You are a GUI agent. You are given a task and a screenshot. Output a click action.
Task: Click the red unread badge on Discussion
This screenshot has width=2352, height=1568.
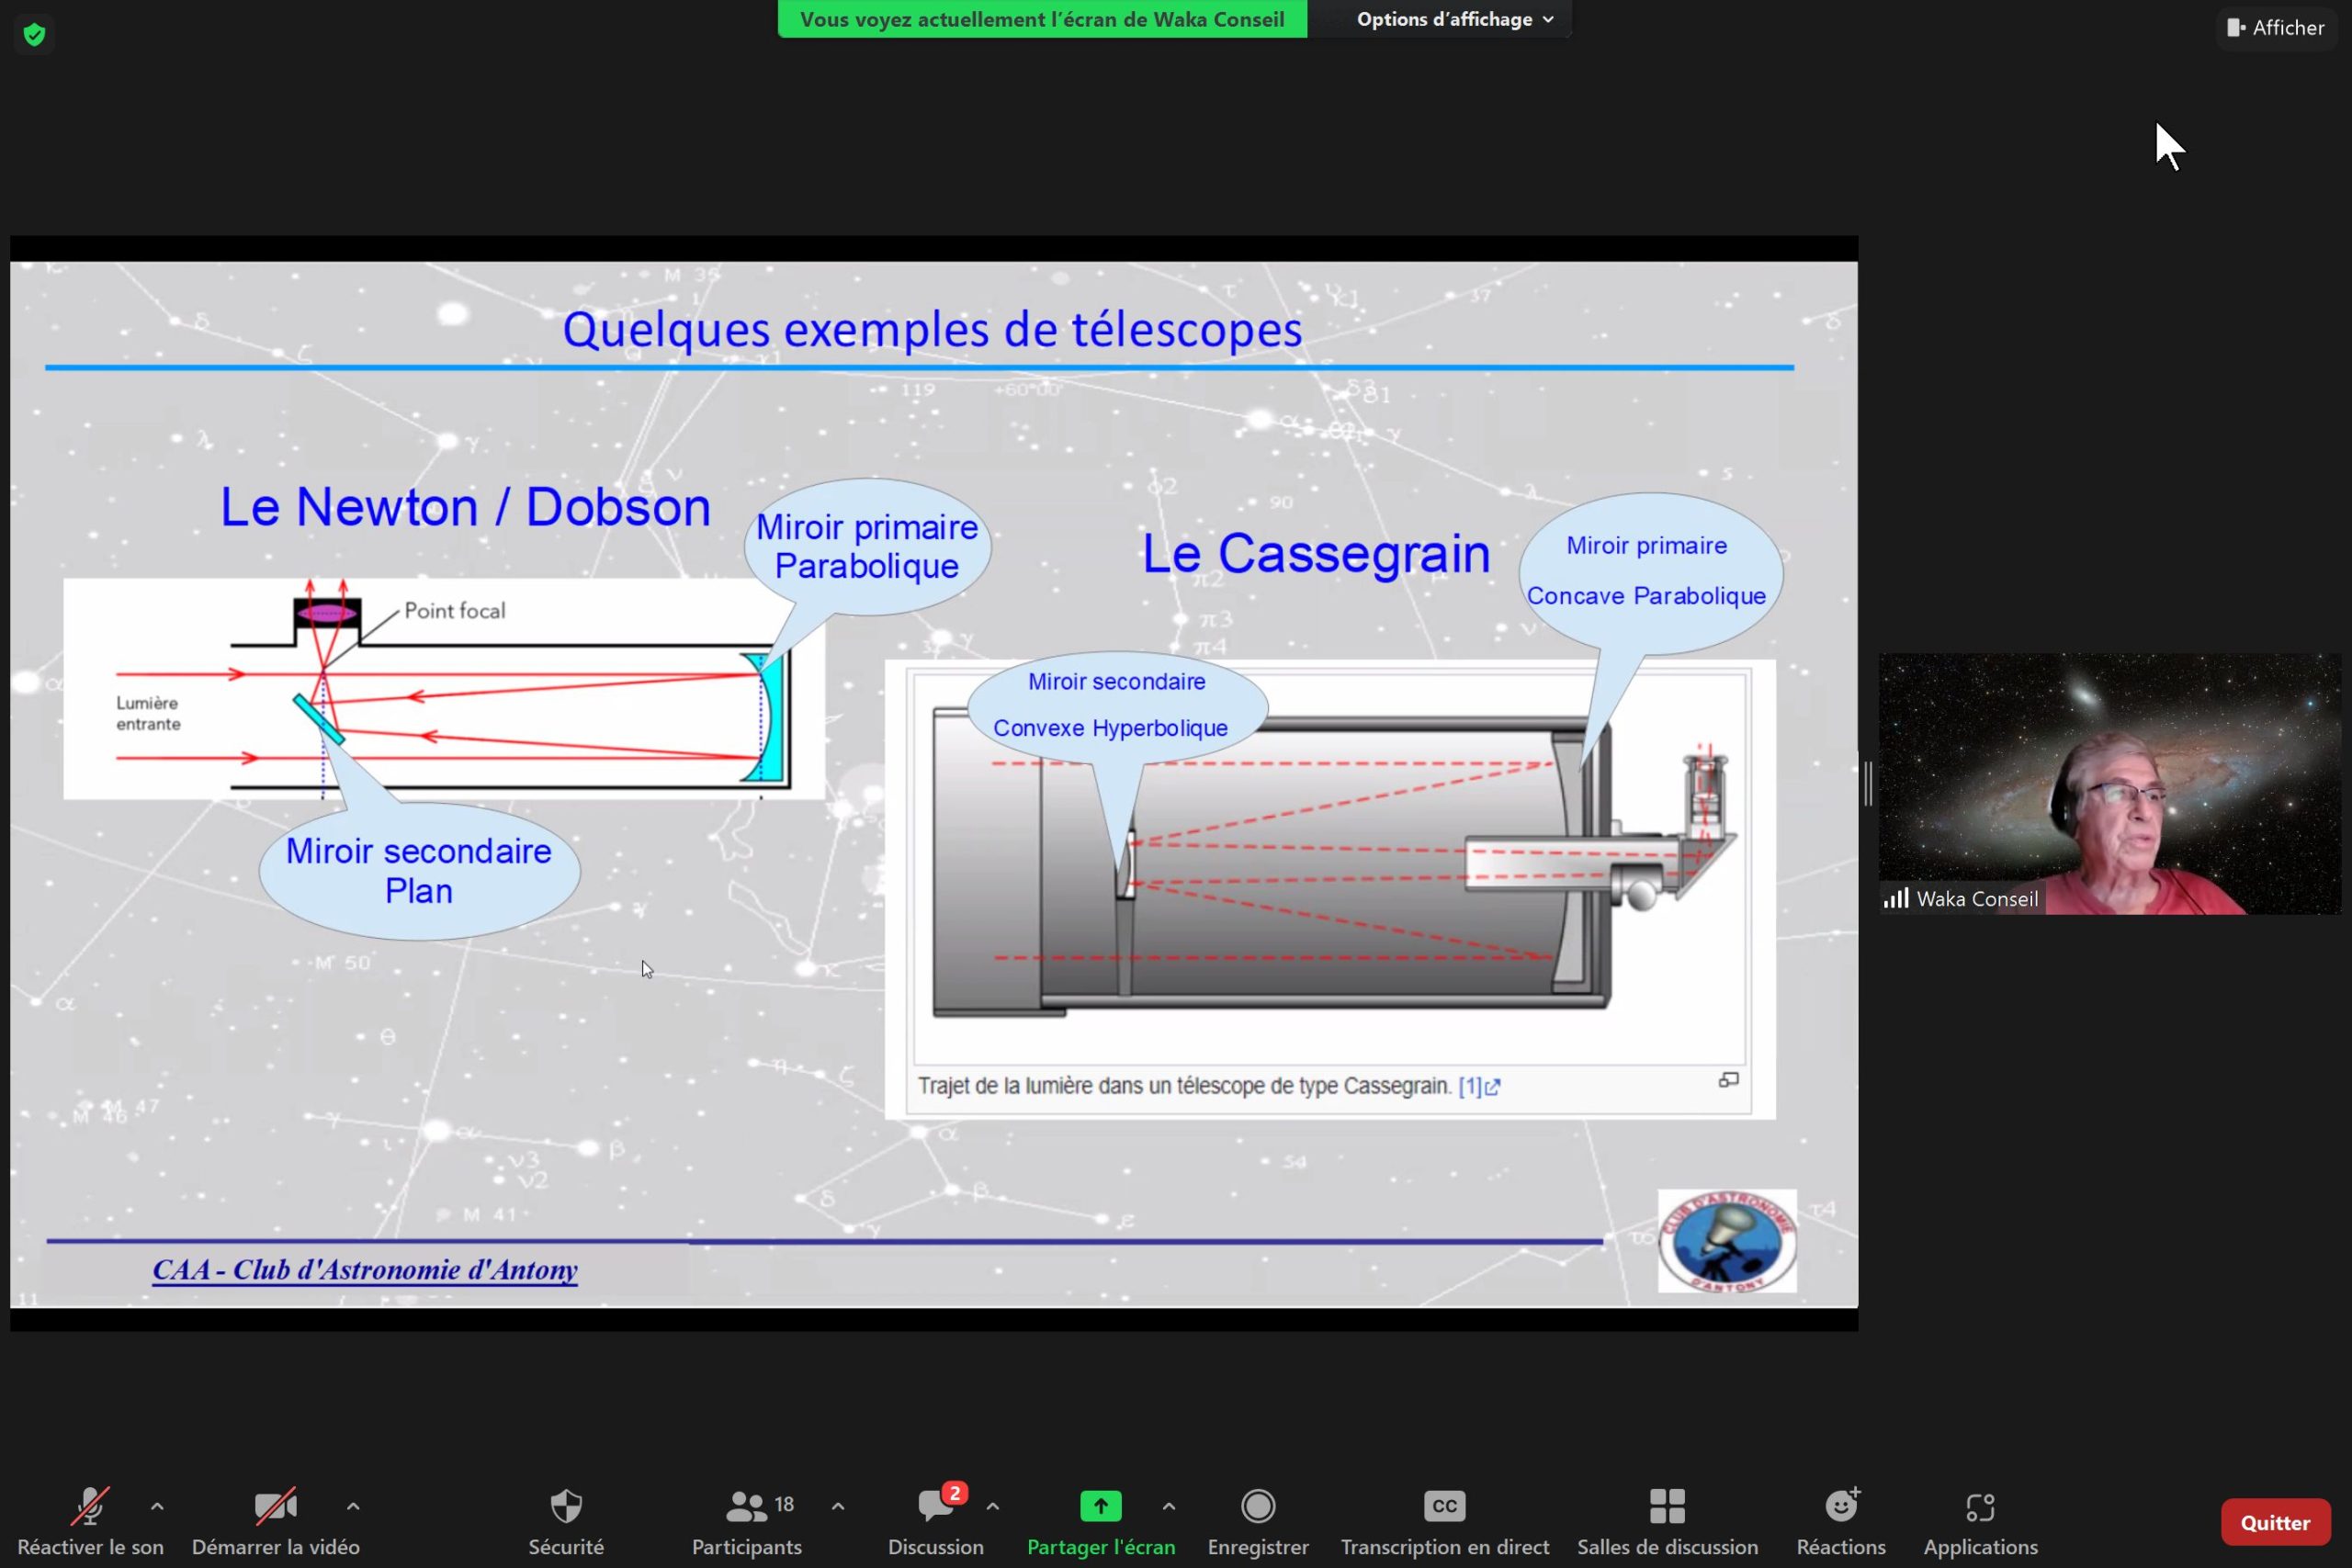(955, 1493)
